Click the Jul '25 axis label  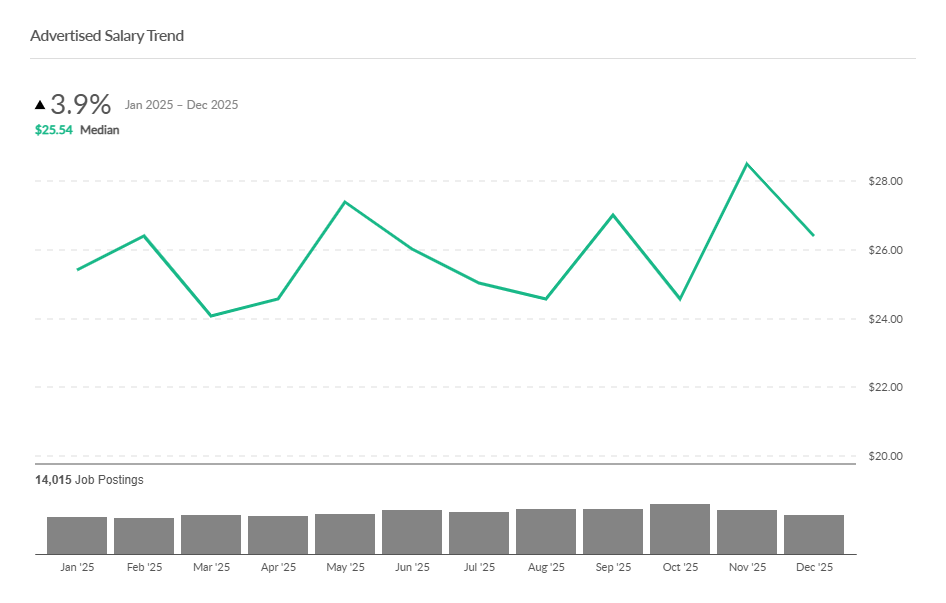pyautogui.click(x=479, y=567)
